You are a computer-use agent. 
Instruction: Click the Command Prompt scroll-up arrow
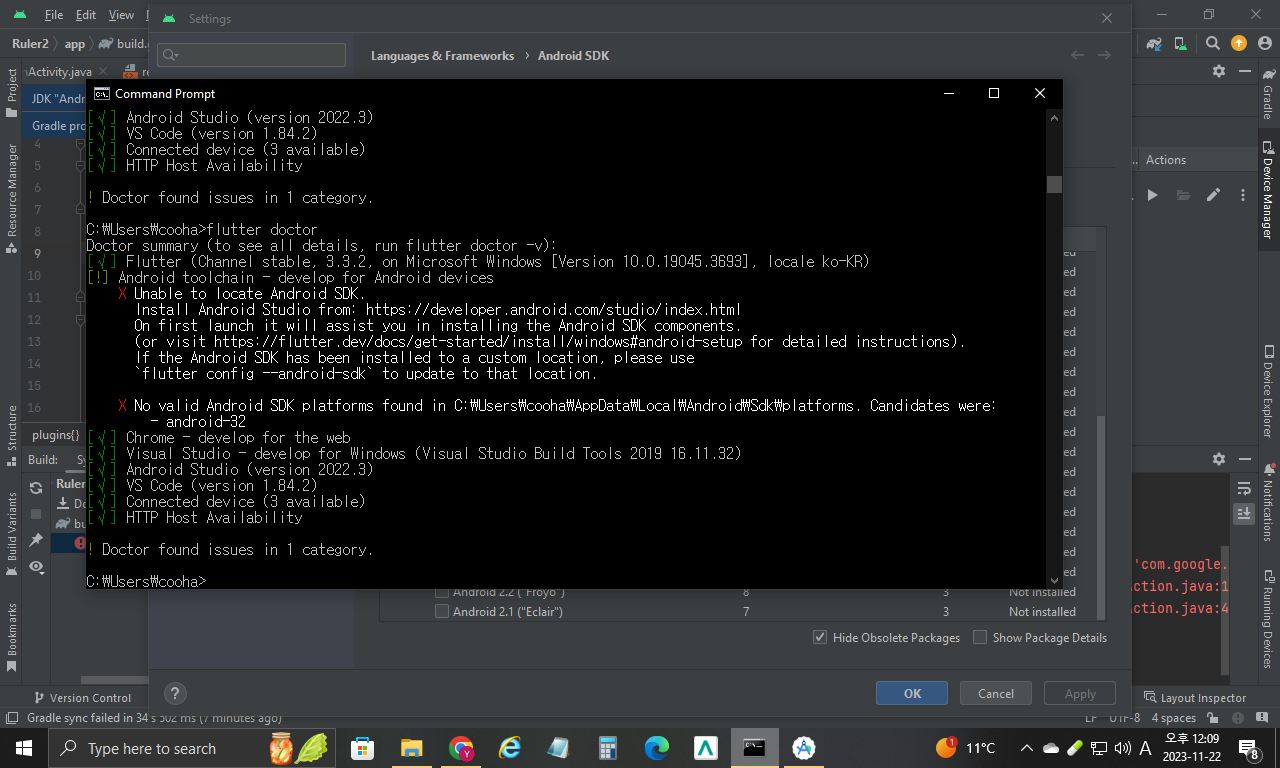click(1054, 117)
